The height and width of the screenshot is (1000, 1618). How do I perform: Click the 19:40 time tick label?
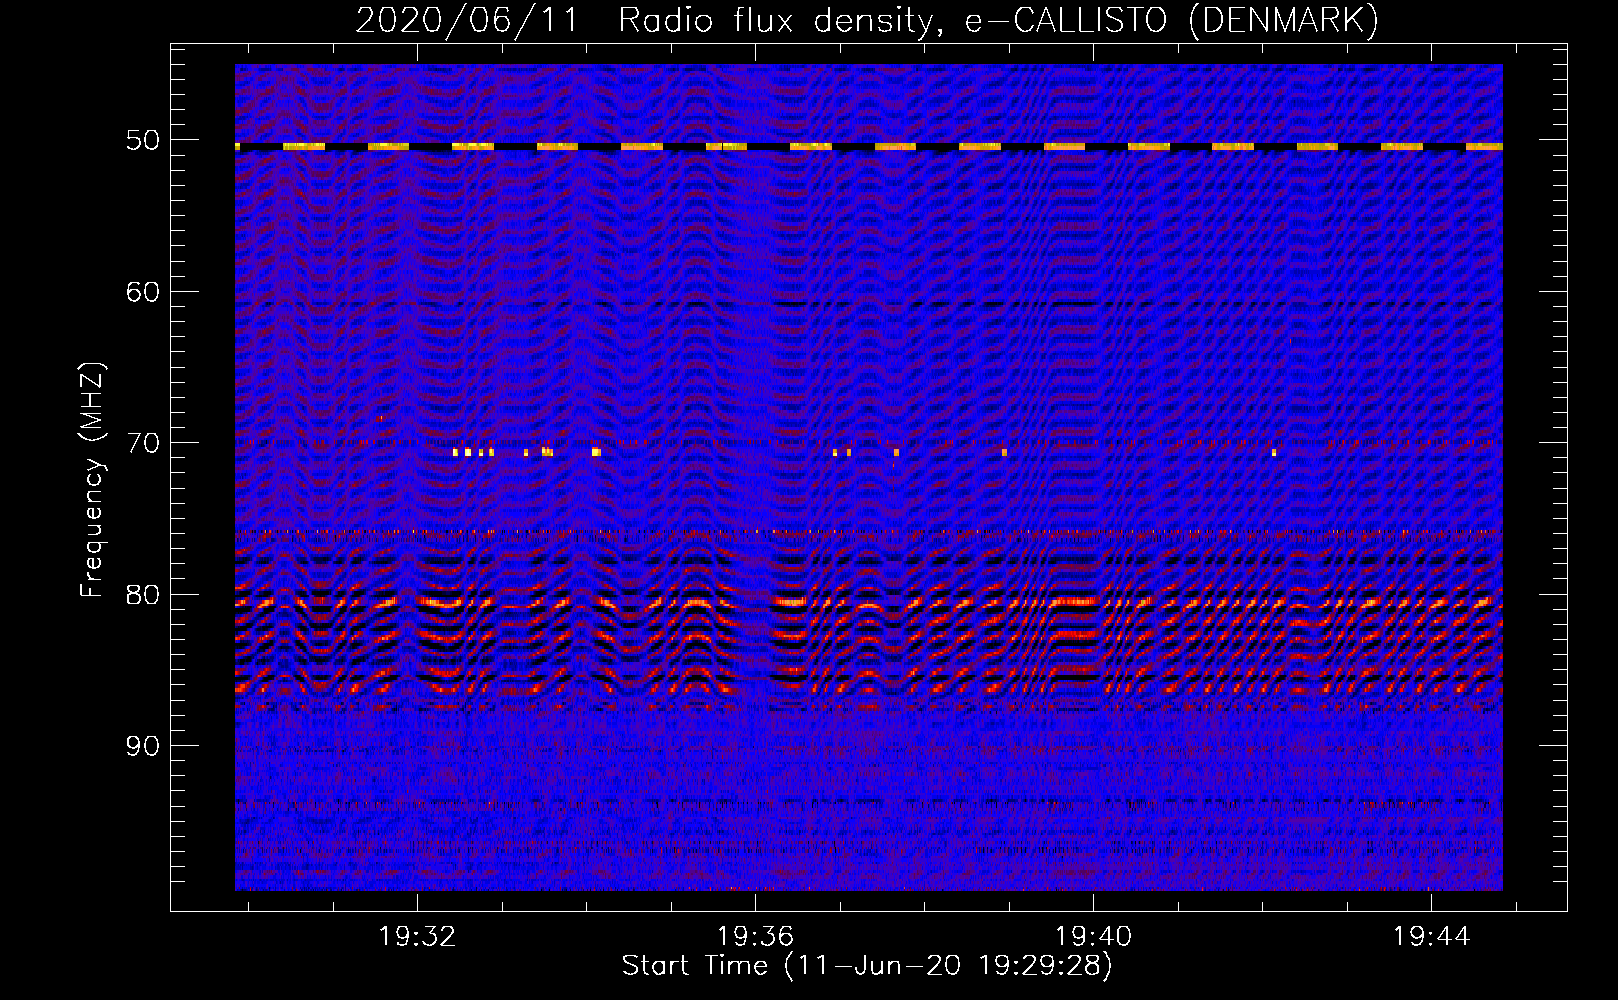(1094, 937)
